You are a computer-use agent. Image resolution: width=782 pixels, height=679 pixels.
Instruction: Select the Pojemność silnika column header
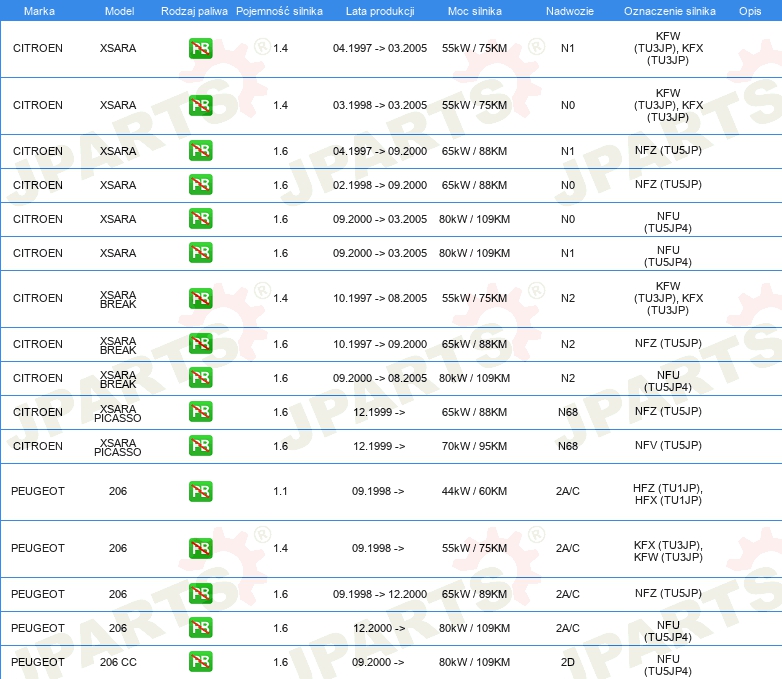tap(280, 10)
